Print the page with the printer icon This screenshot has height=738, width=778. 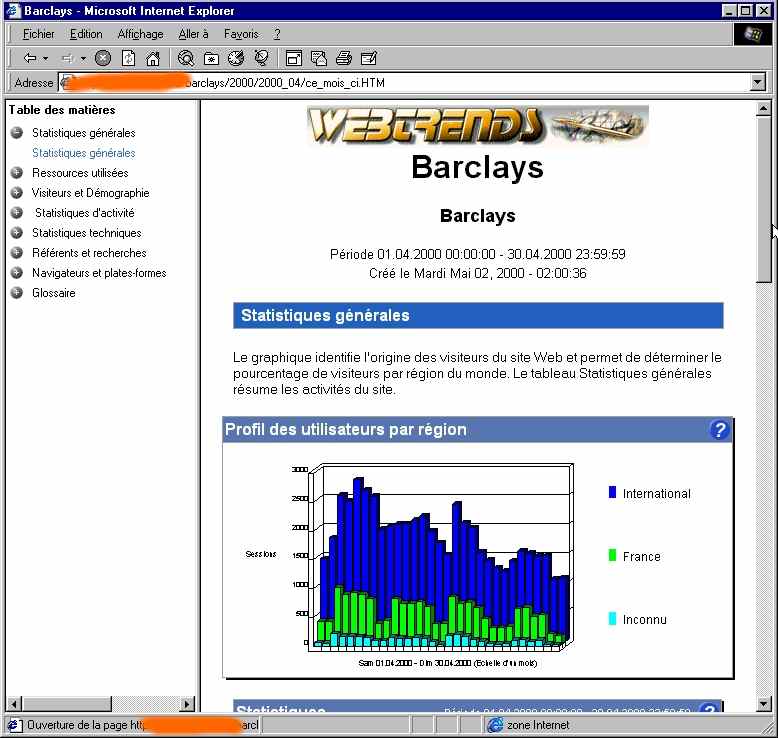(x=343, y=59)
